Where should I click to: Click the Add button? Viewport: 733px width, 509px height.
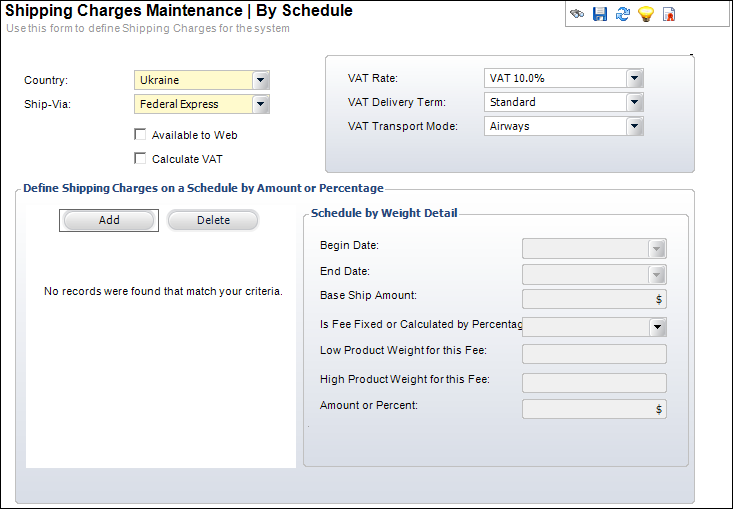109,220
